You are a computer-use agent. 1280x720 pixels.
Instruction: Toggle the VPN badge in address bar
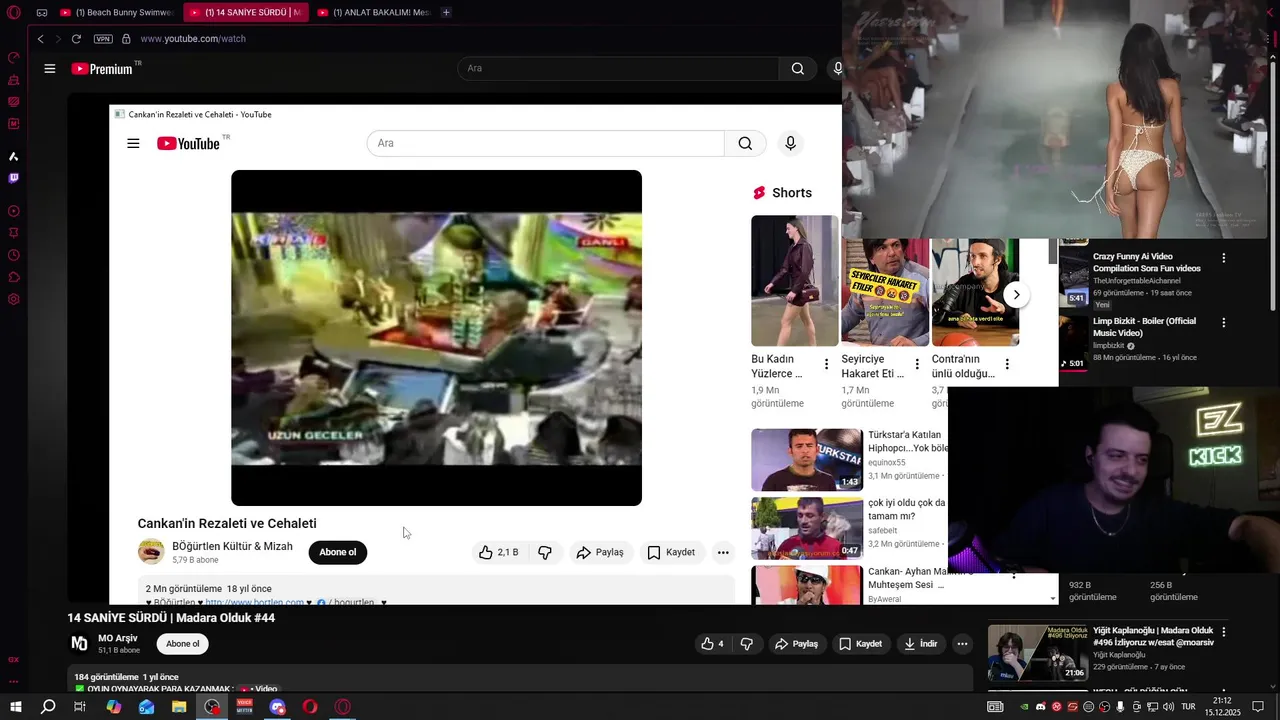tap(103, 39)
